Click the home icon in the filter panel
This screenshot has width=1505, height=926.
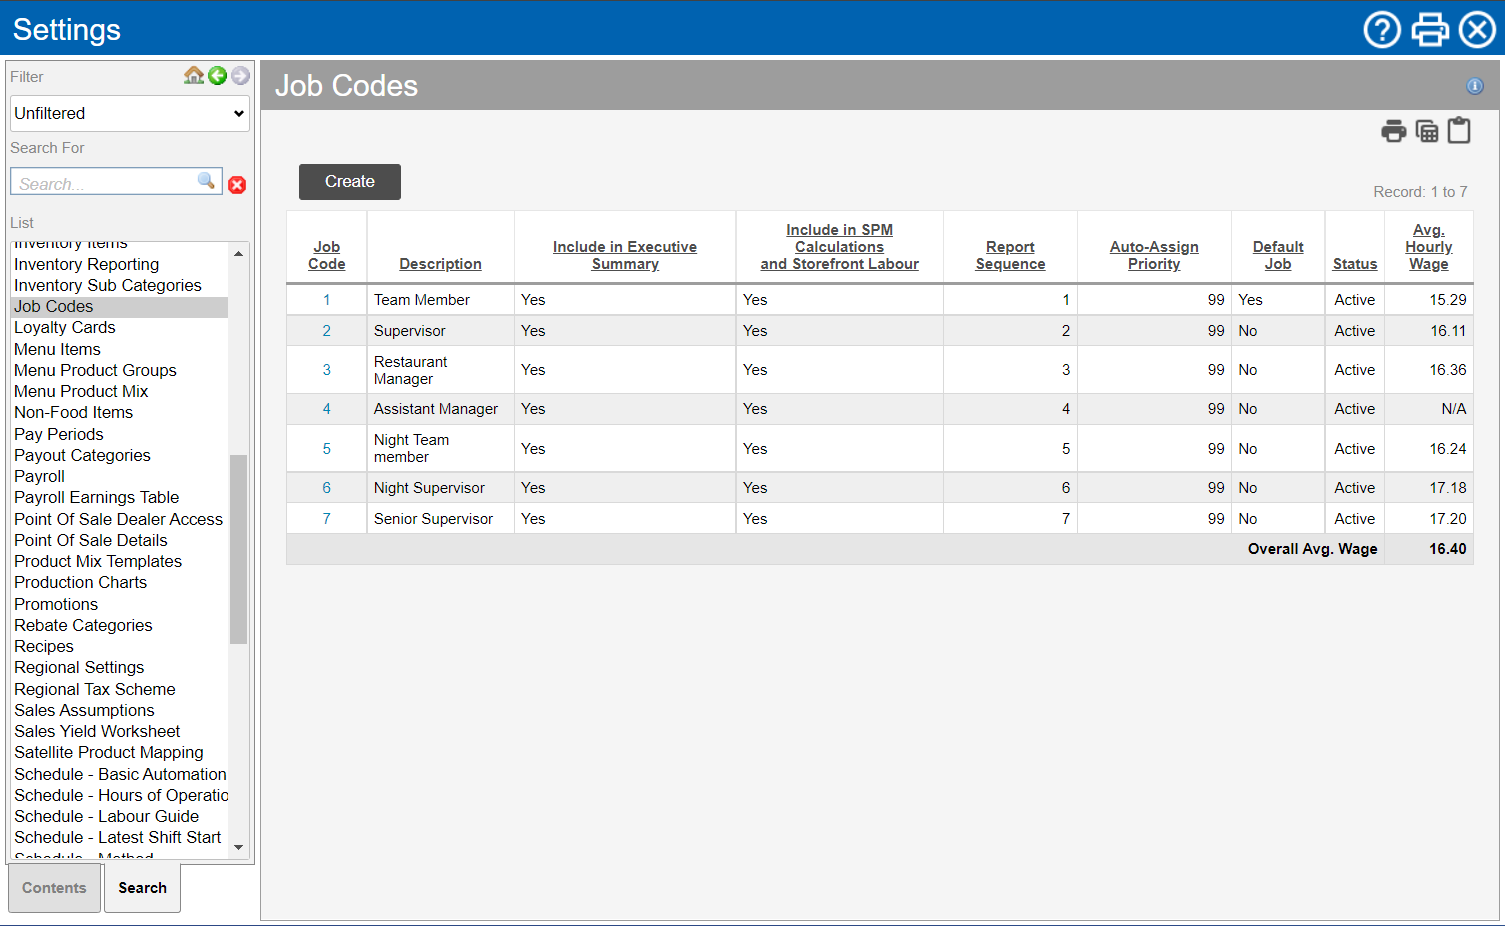click(x=194, y=75)
